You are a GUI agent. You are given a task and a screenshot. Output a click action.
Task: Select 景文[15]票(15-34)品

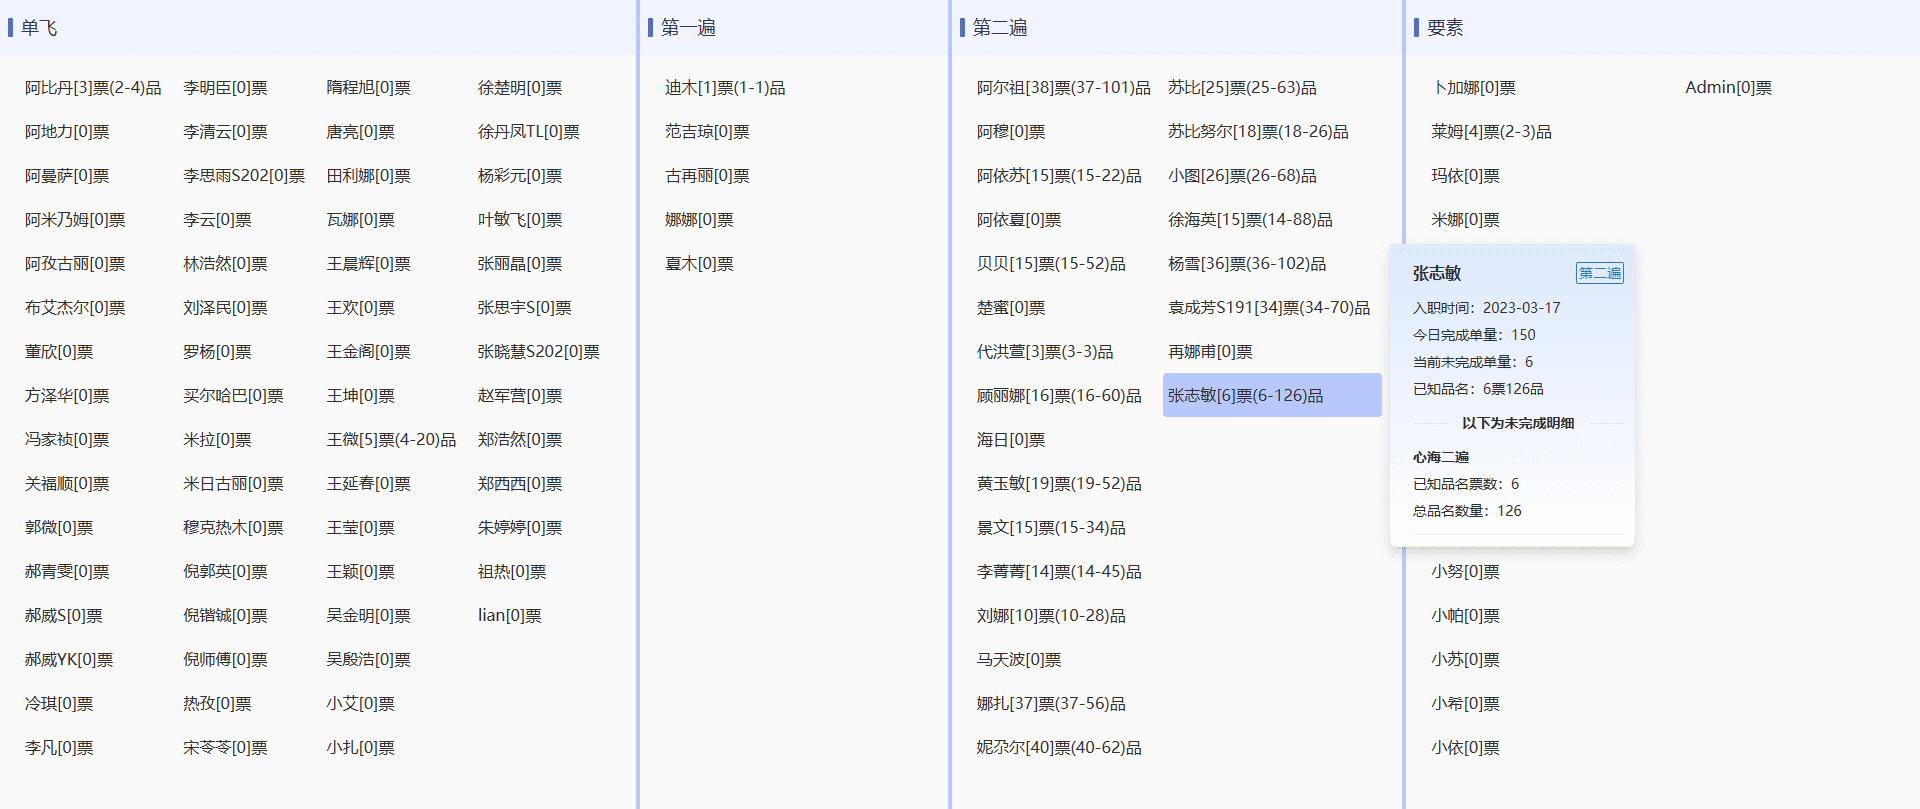click(x=1051, y=528)
